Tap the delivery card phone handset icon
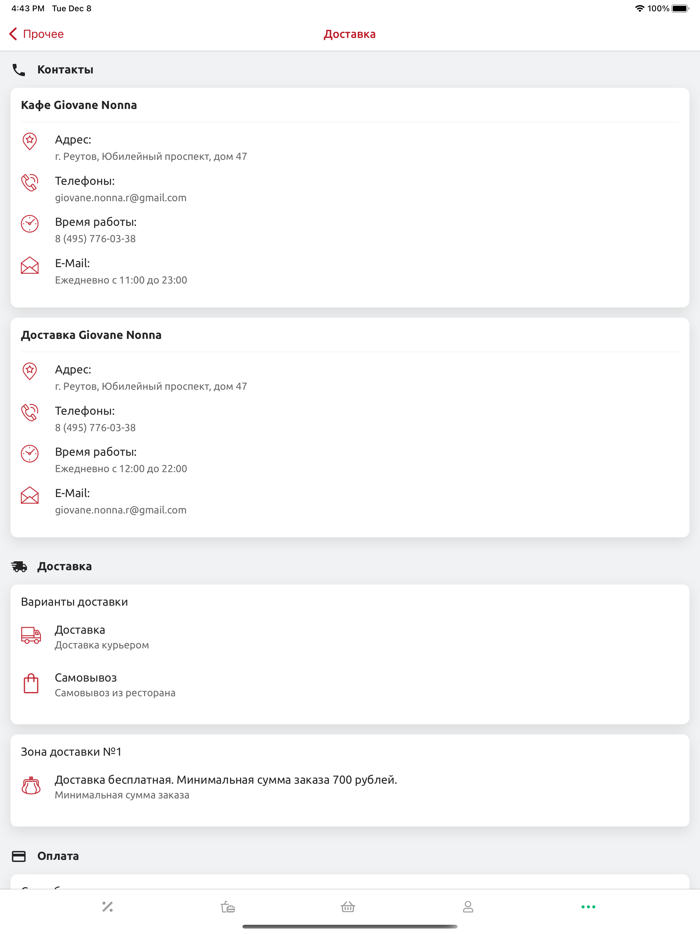Image resolution: width=700 pixels, height=934 pixels. 30,413
